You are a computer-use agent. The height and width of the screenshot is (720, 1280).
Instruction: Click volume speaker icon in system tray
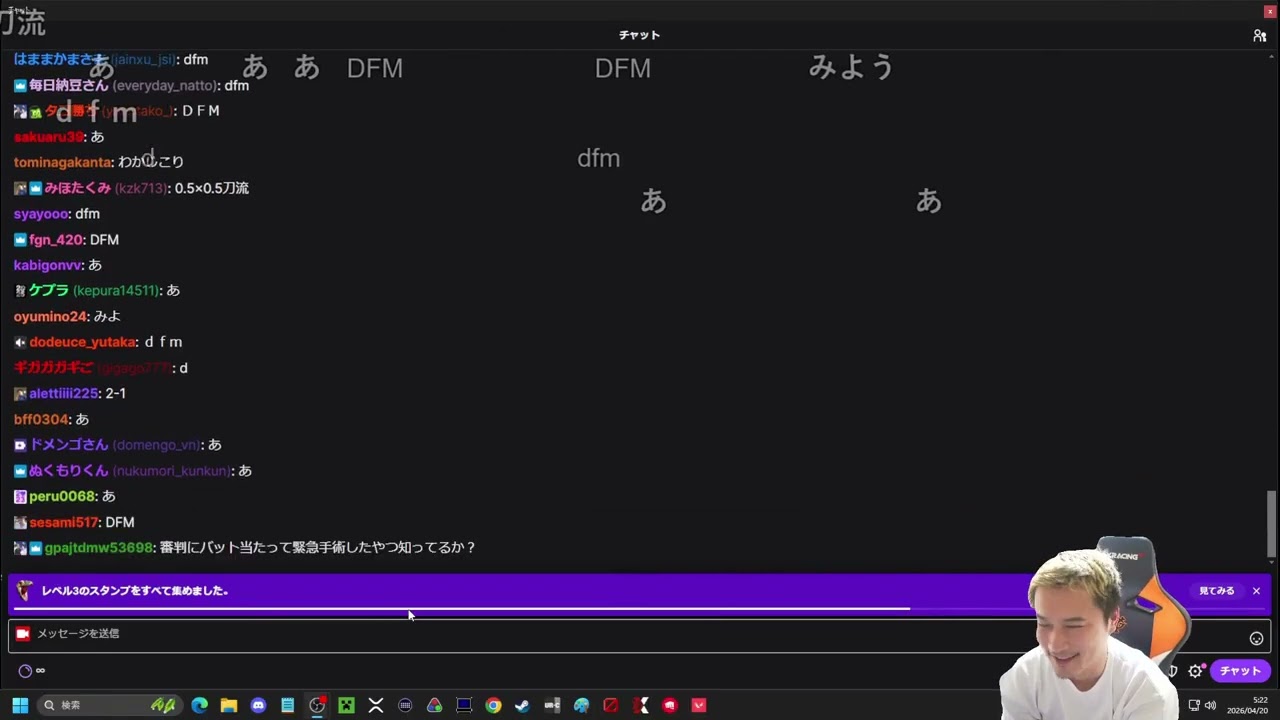[x=1211, y=705]
